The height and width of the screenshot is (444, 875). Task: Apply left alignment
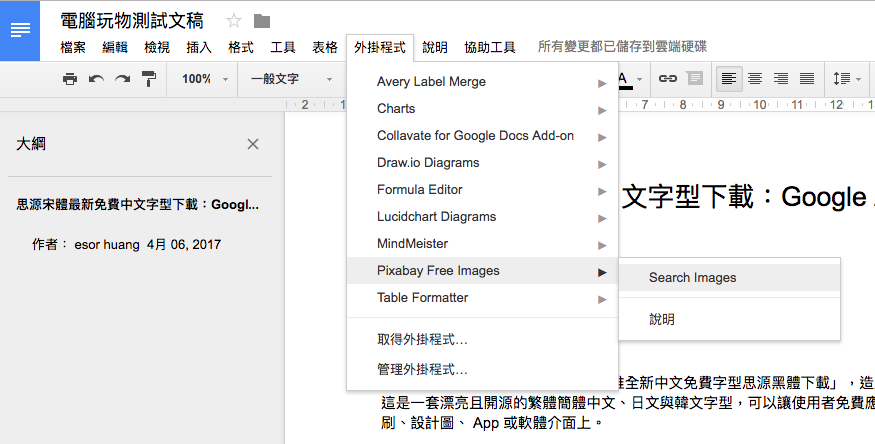coord(729,79)
